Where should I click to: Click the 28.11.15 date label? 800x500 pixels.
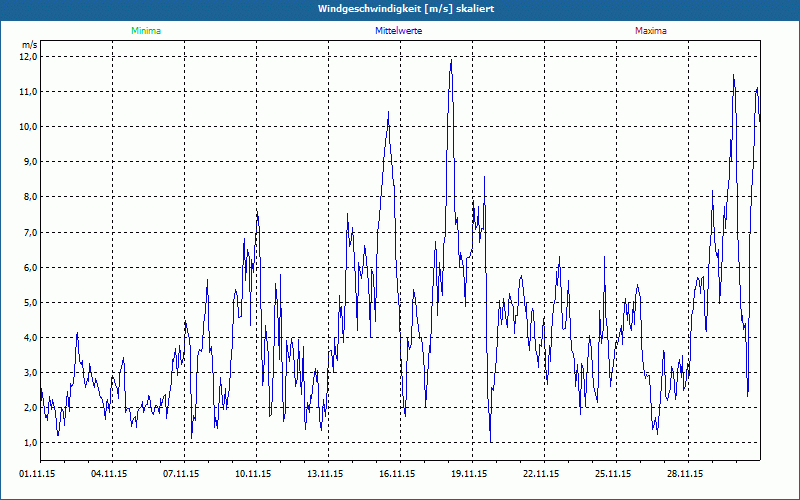pyautogui.click(x=685, y=474)
